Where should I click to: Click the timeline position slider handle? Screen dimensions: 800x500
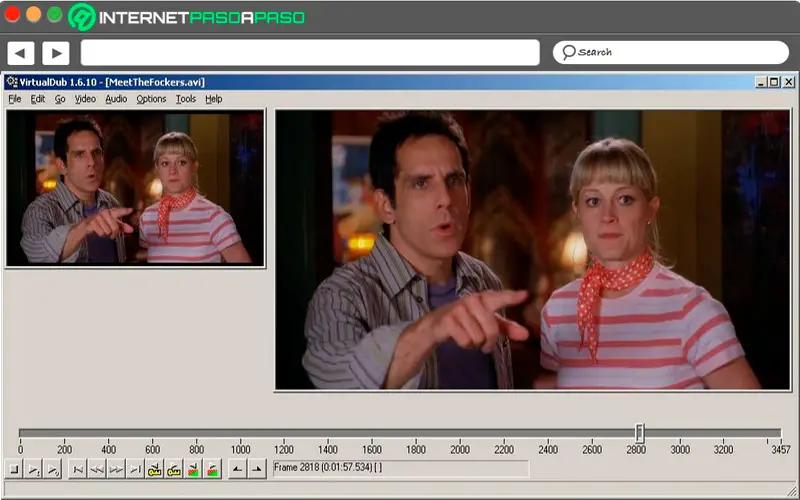pyautogui.click(x=639, y=433)
